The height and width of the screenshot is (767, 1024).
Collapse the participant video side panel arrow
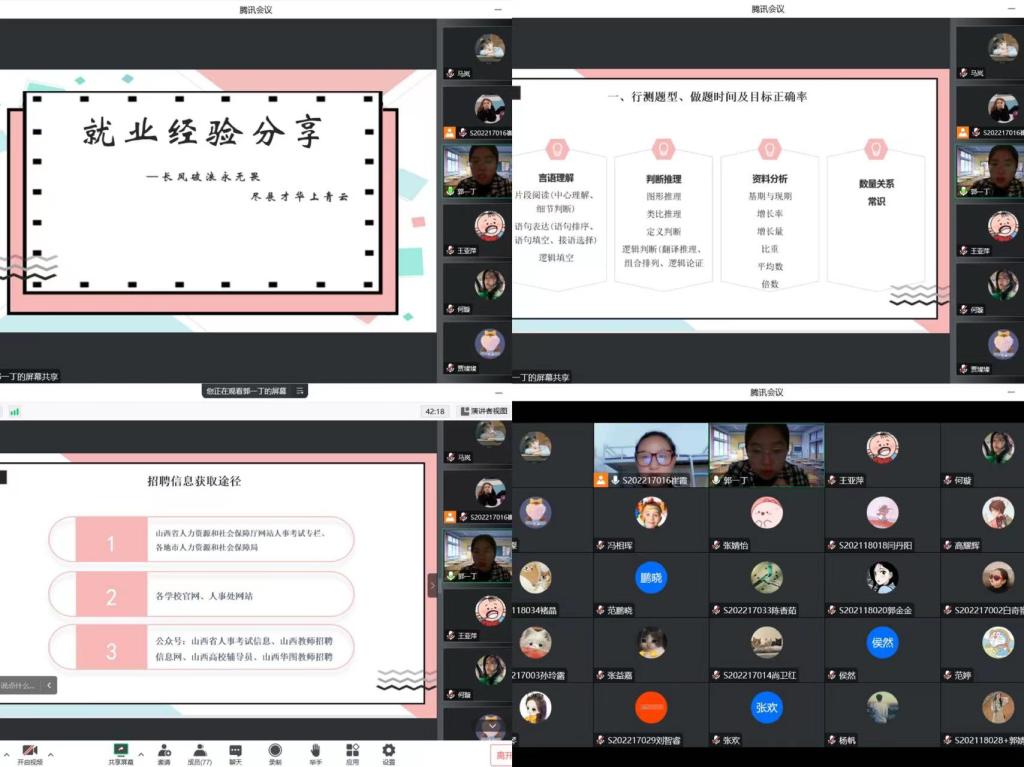433,585
